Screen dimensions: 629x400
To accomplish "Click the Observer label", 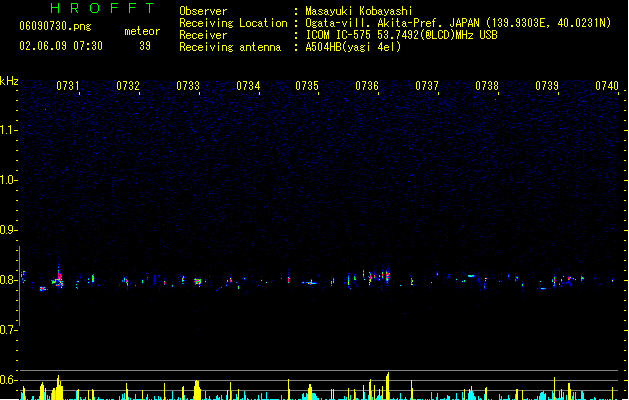I will [x=203, y=11].
